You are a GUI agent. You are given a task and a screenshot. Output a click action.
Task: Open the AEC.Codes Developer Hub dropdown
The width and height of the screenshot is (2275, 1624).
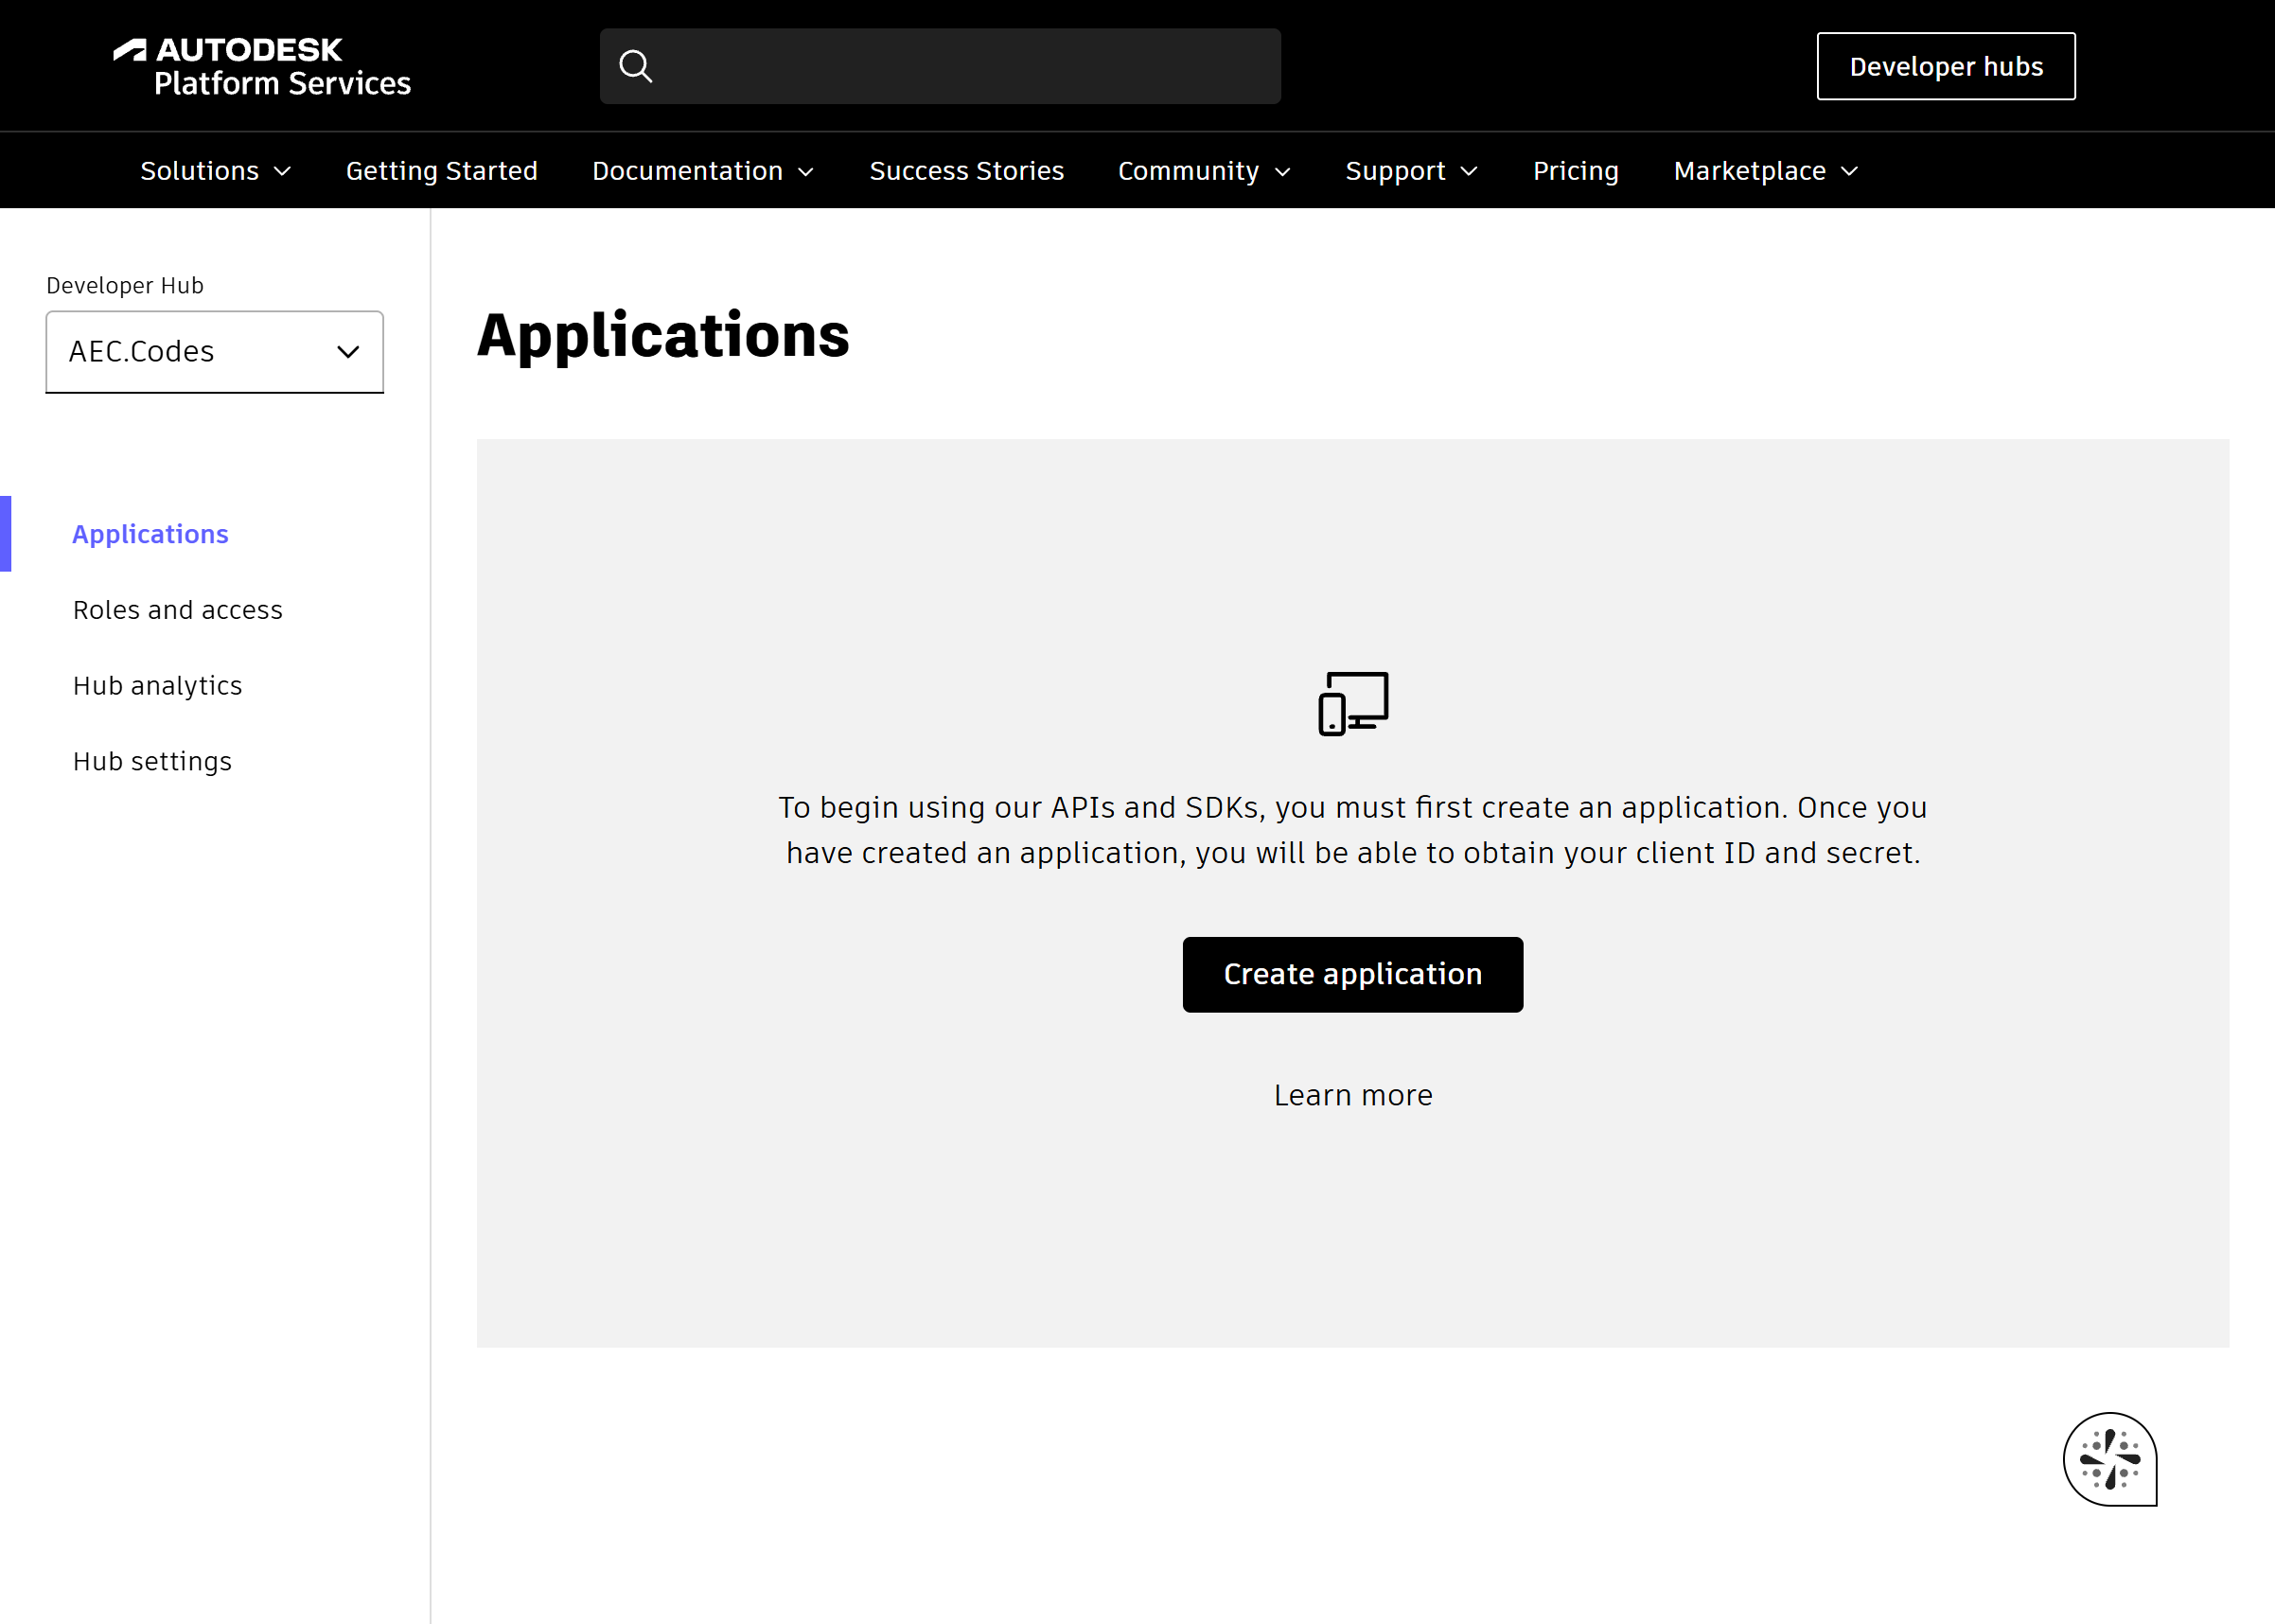tap(215, 352)
